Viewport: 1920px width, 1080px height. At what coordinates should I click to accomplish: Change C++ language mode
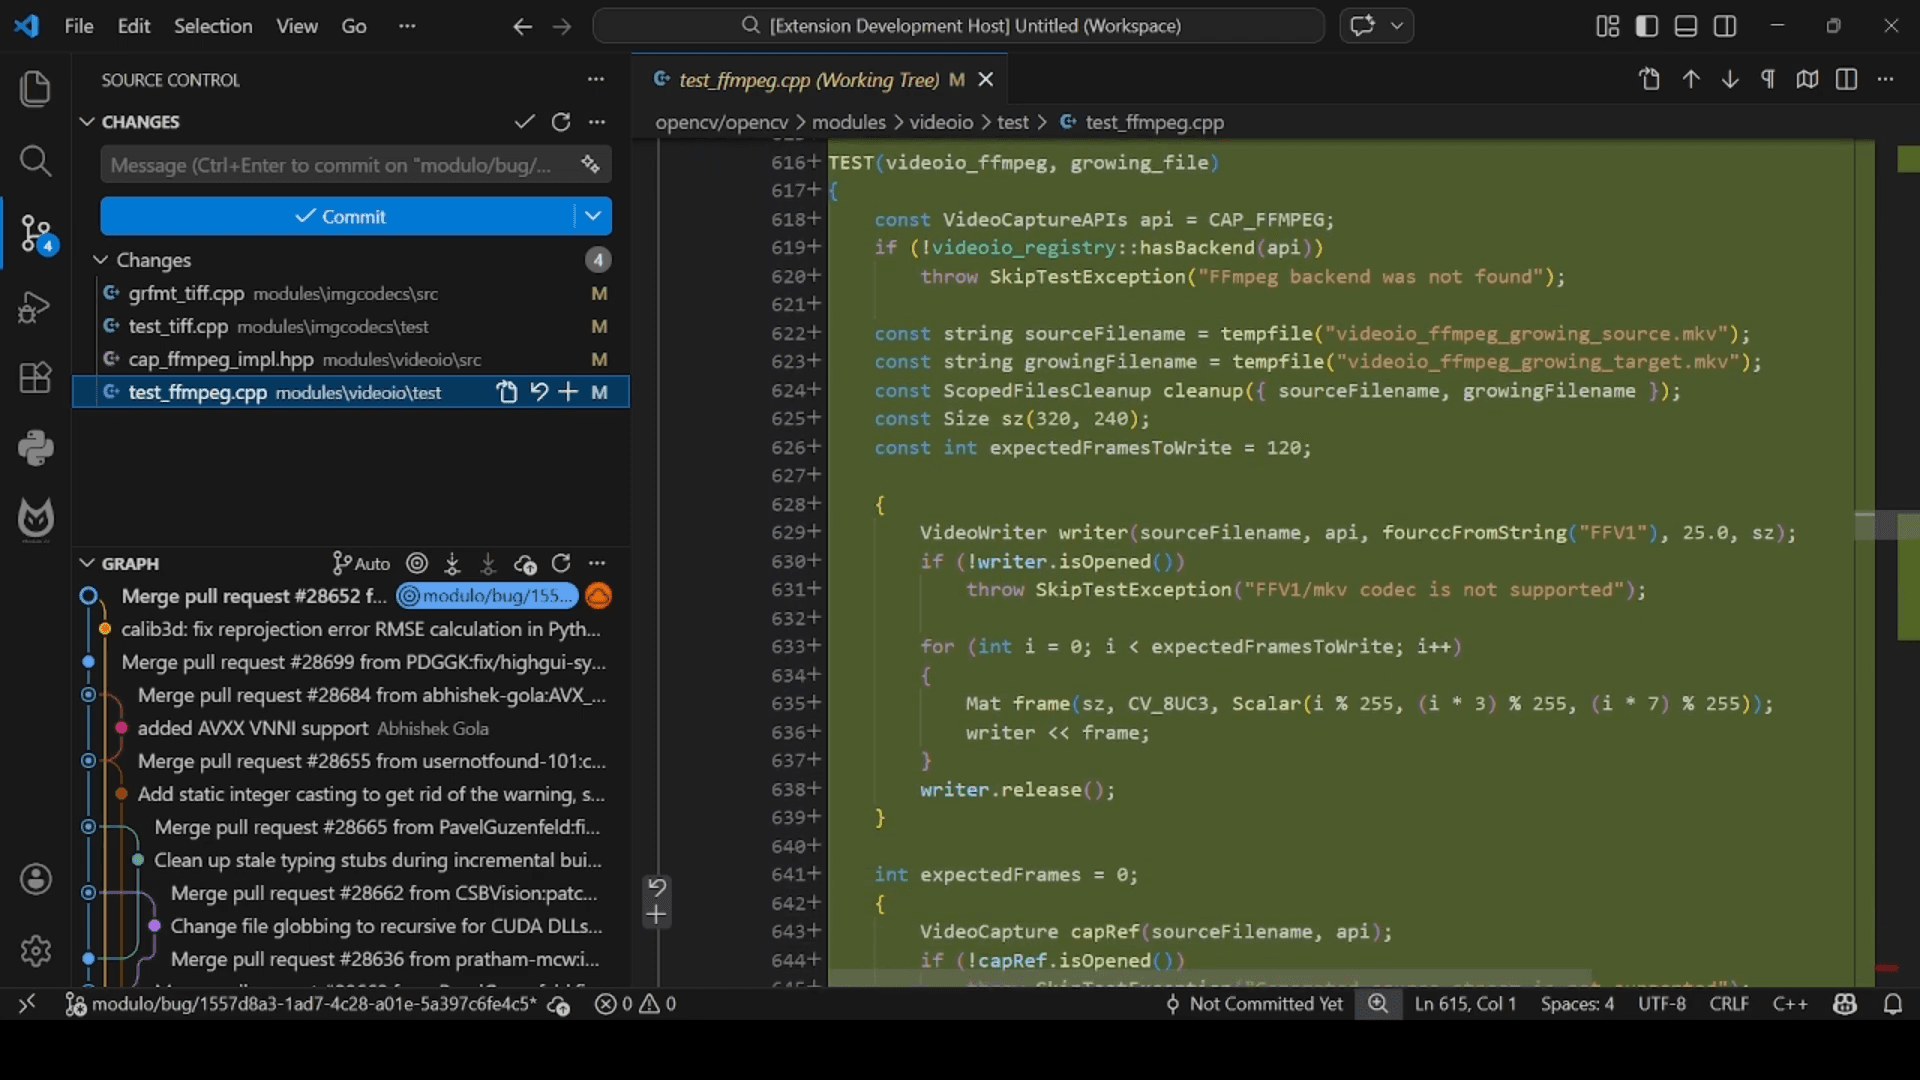click(1790, 1004)
